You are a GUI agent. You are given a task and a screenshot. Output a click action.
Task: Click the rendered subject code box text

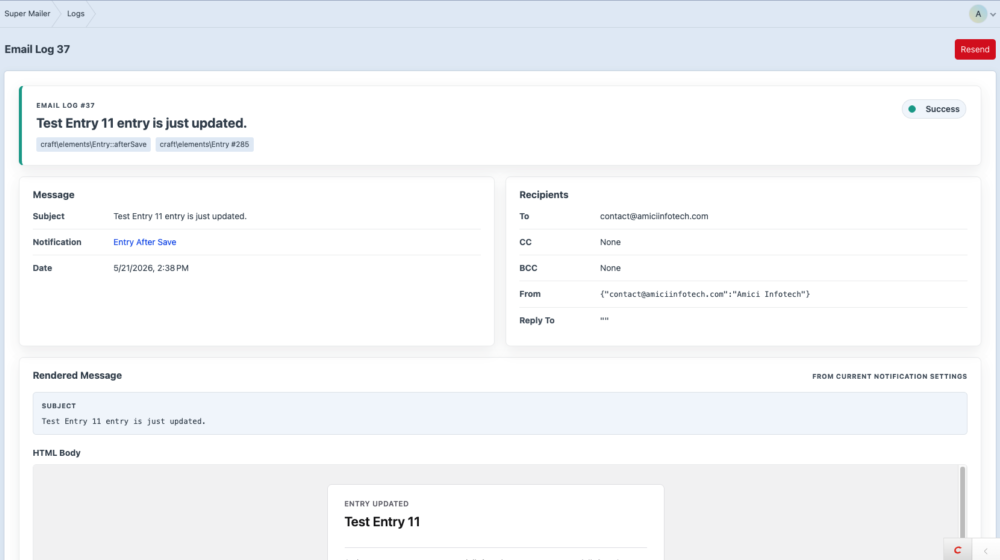point(124,421)
